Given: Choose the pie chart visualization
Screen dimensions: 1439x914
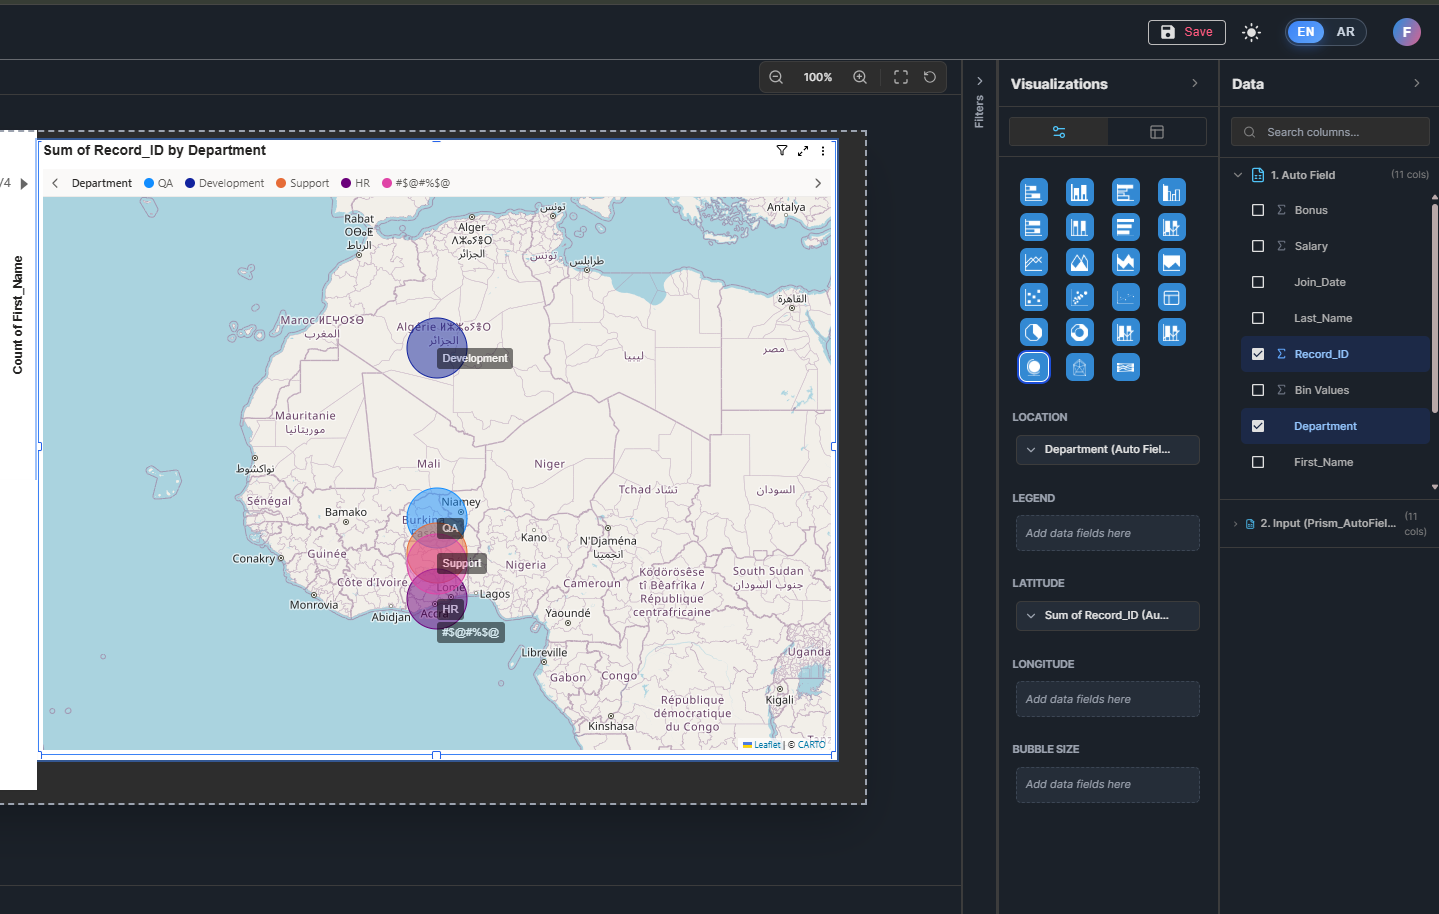Looking at the screenshot, I should 1033,332.
